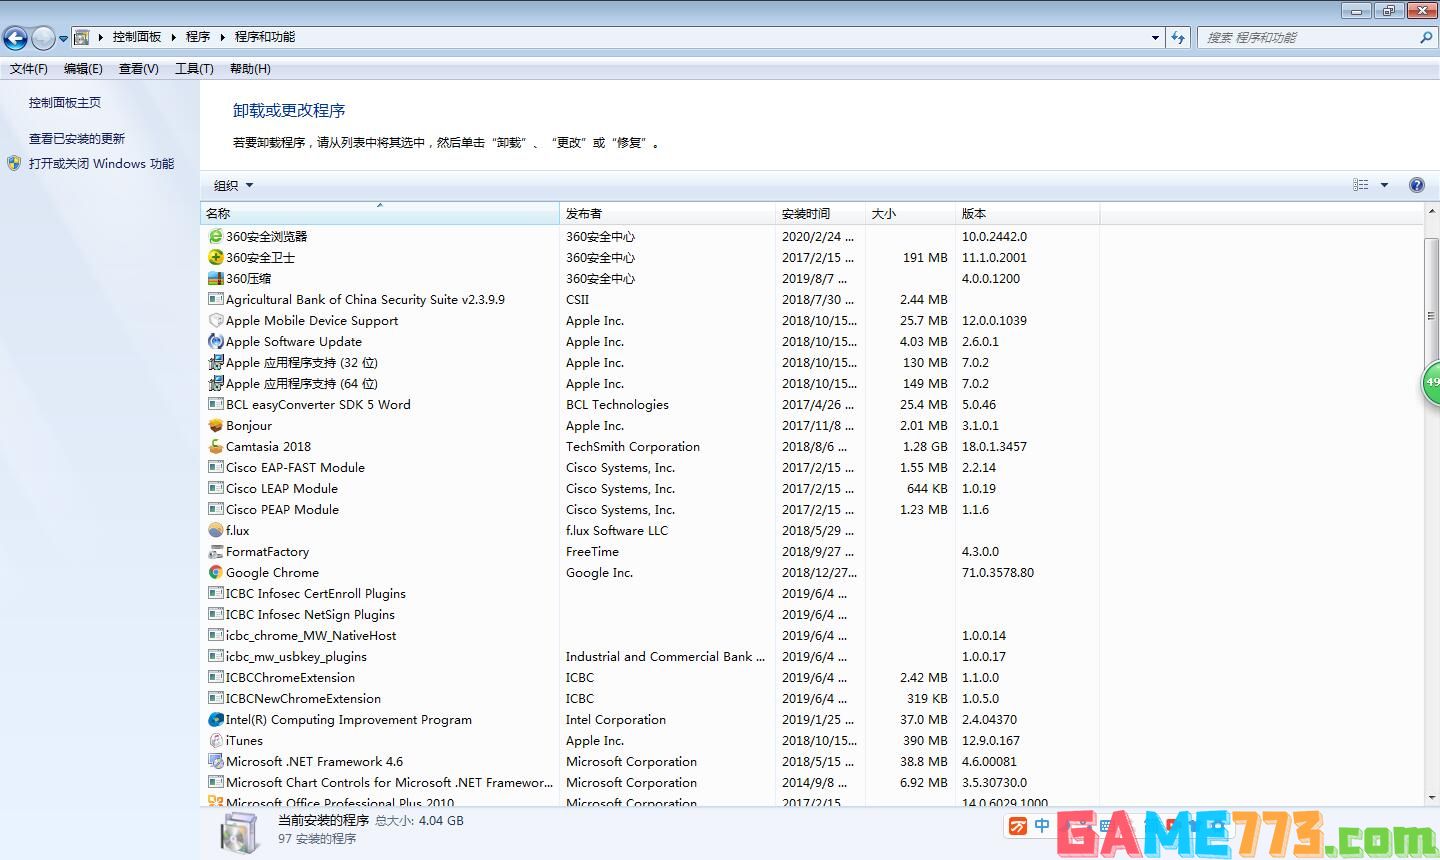
Task: Click the Agricultural Bank of China Security Suite icon
Action: coord(215,299)
